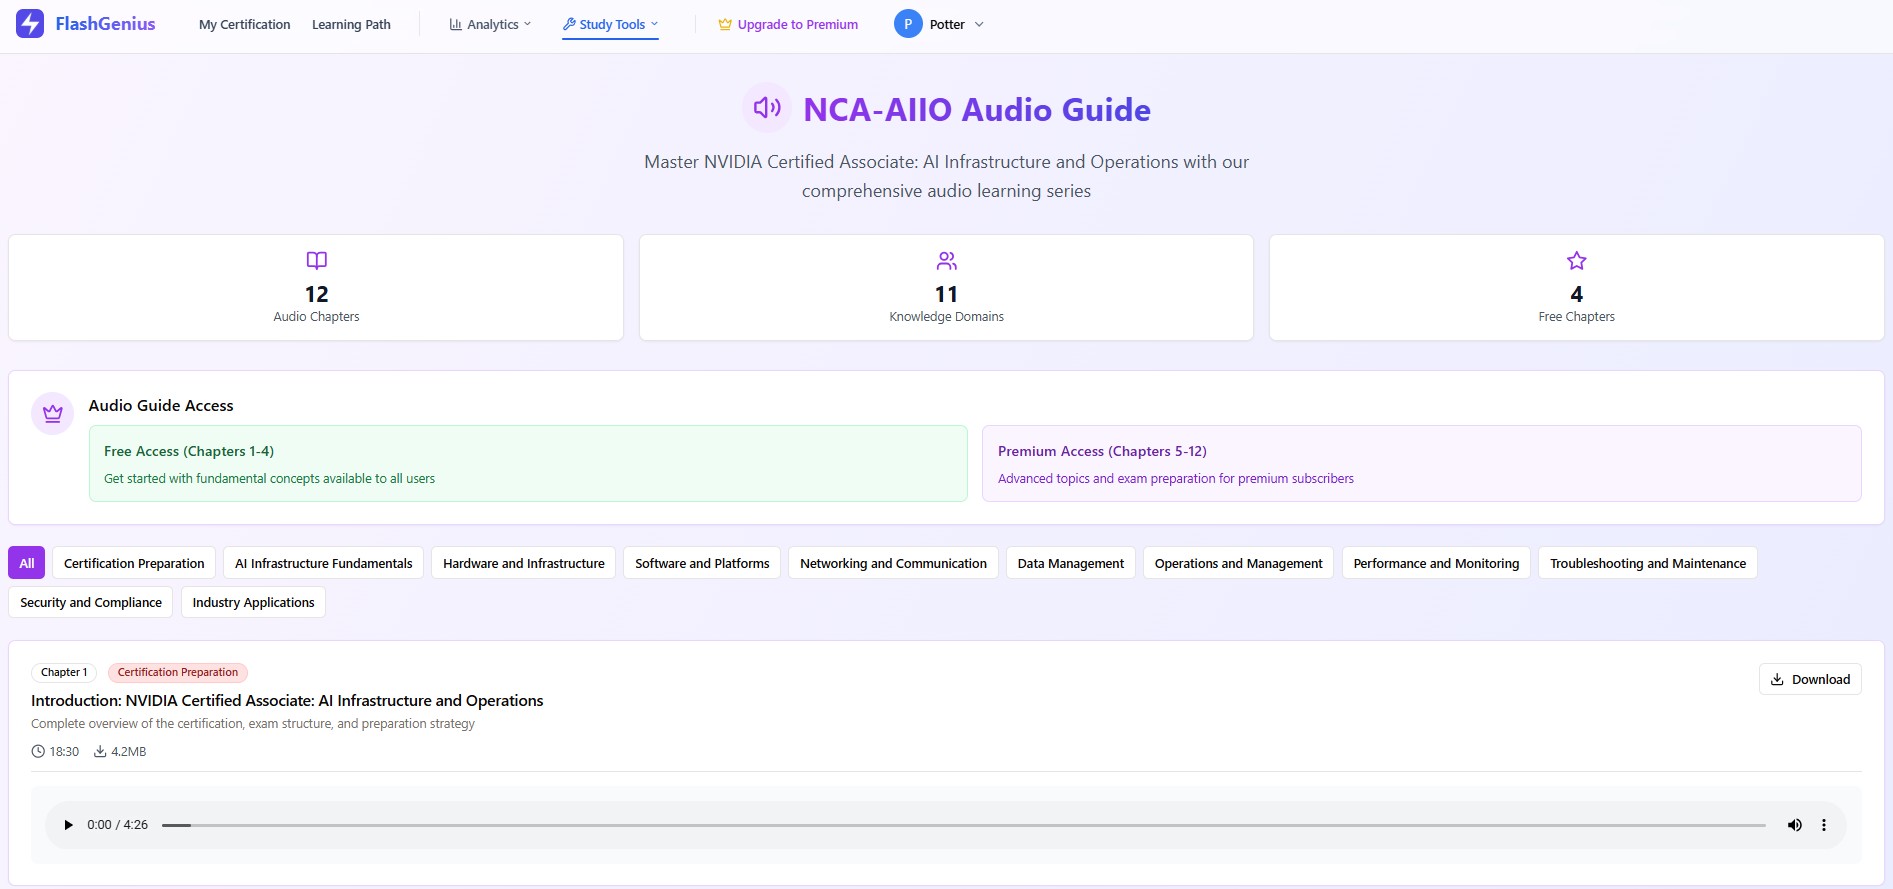
Task: Click the Potter avatar circle
Action: pos(908,24)
